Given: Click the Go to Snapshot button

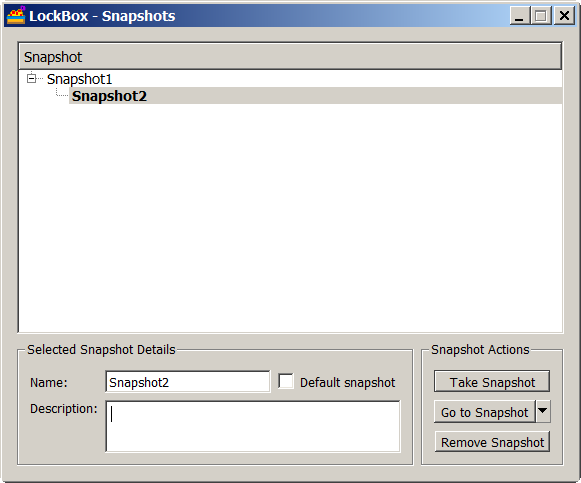Looking at the screenshot, I should (484, 412).
